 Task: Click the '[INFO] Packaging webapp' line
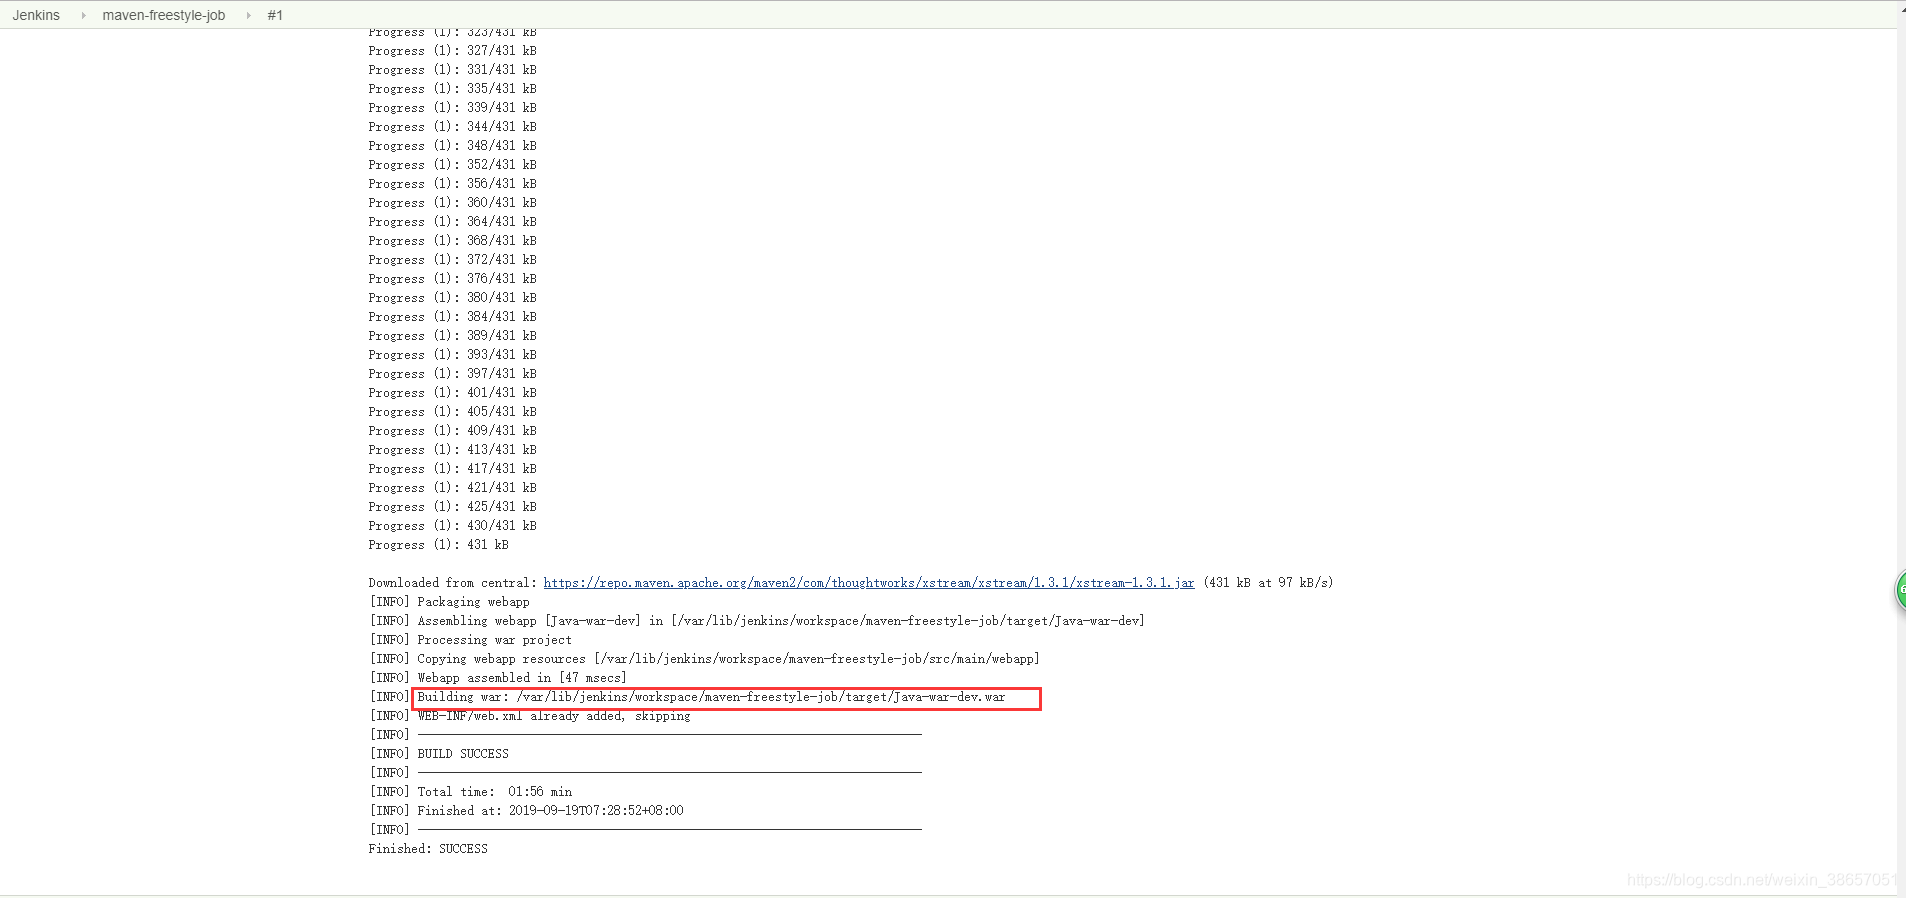tap(449, 602)
